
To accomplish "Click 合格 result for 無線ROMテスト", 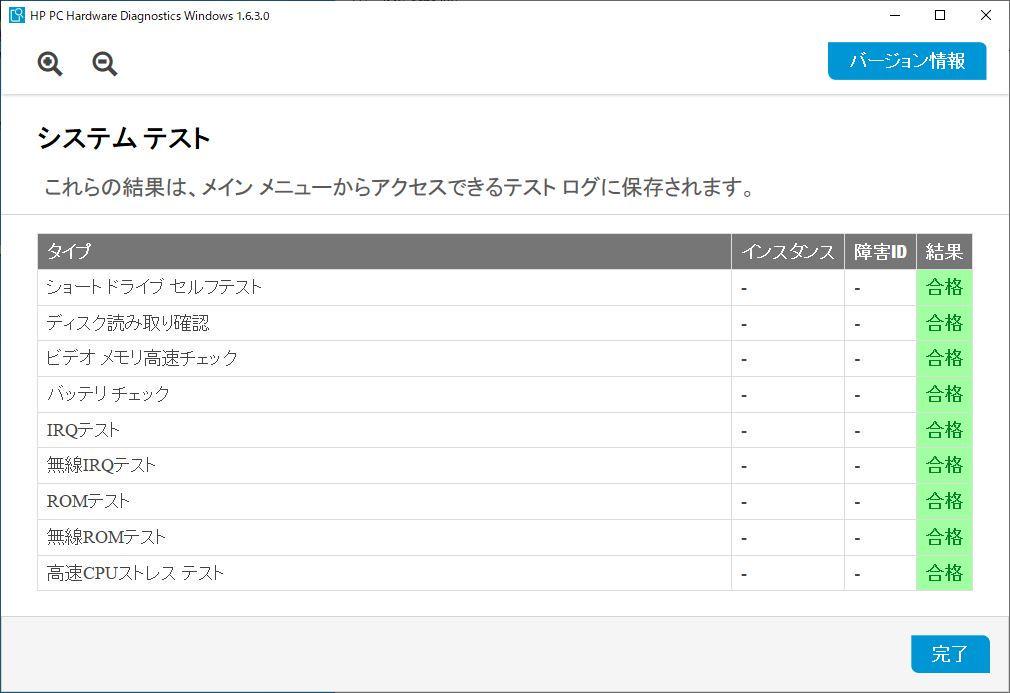I will point(944,537).
